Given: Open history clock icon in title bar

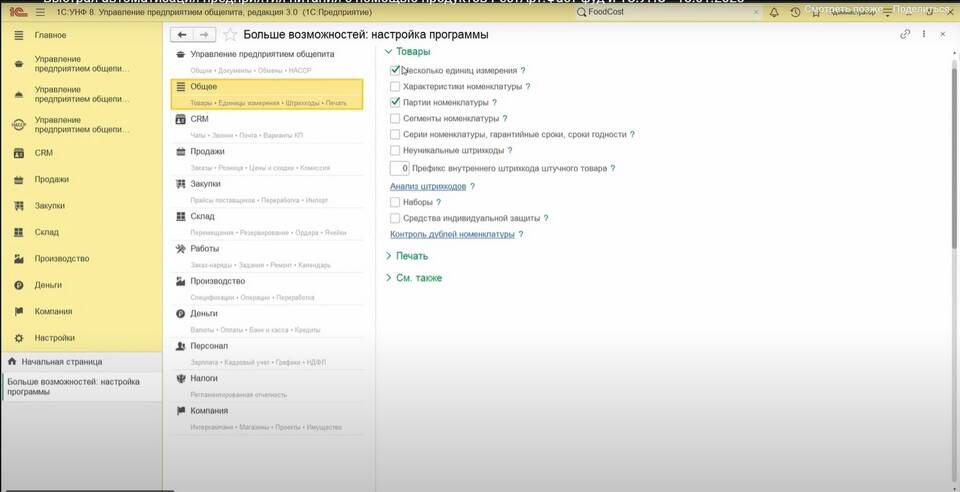Looking at the screenshot, I should click(x=795, y=12).
